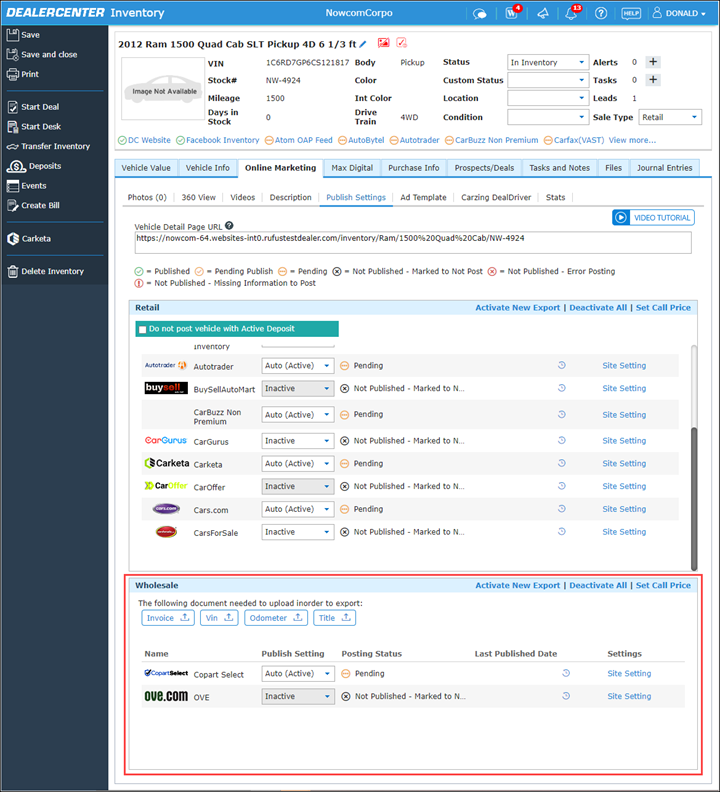Switch to Purchase Info tab
The width and height of the screenshot is (720, 792).
coord(414,168)
